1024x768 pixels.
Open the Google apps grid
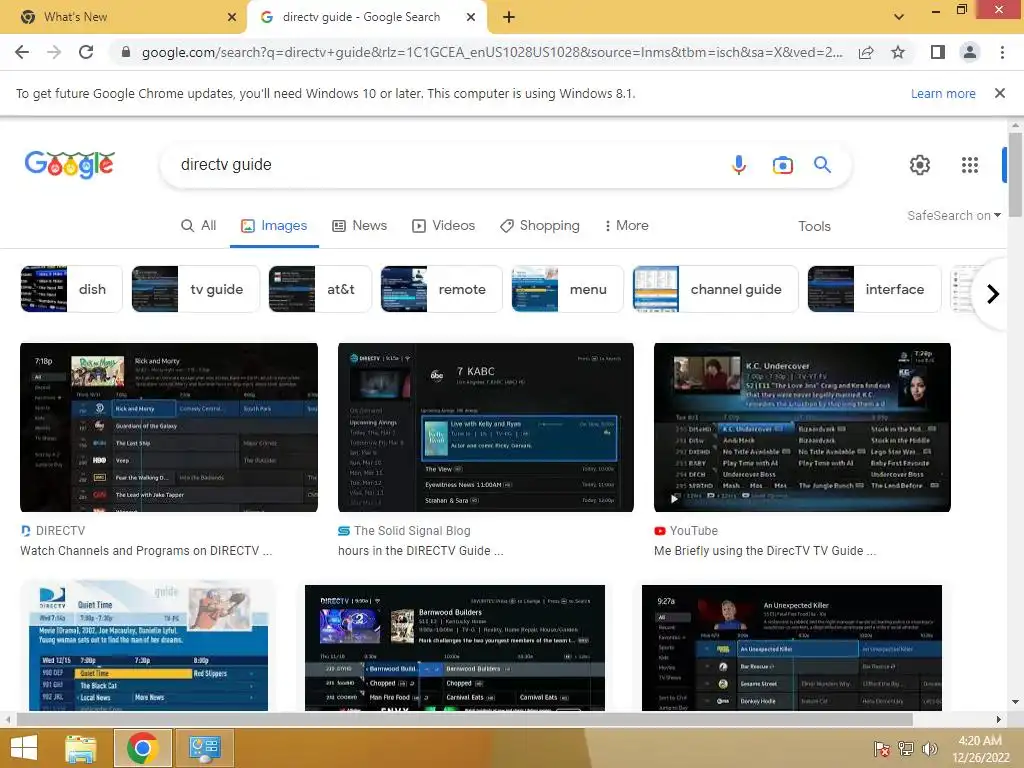tap(970, 165)
